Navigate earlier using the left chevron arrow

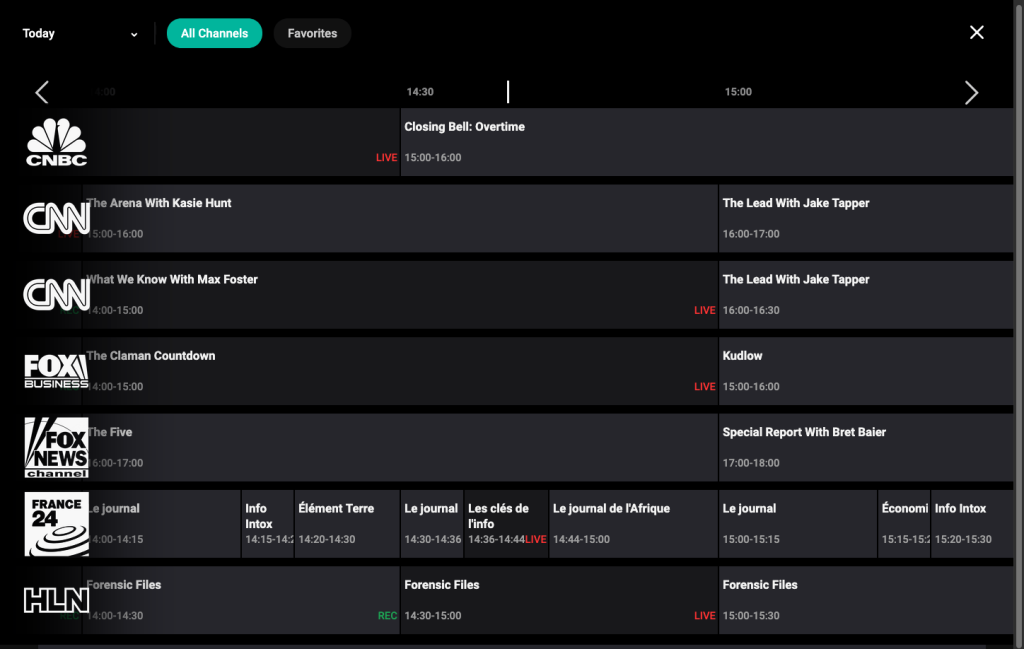click(41, 92)
